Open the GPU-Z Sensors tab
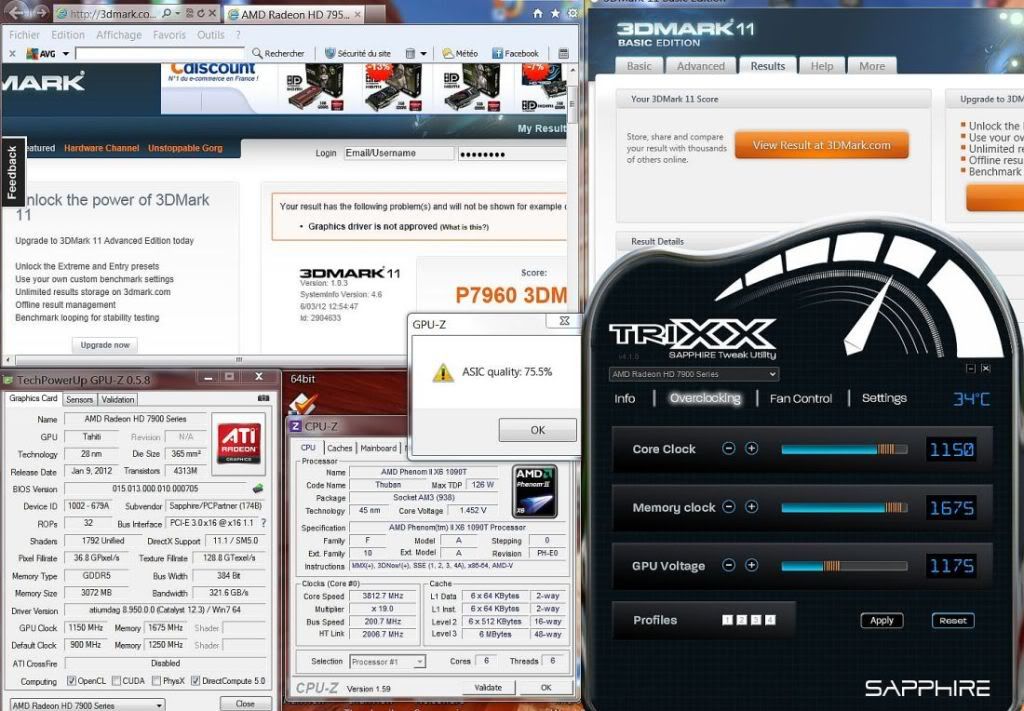Viewport: 1024px width, 711px height. coord(79,399)
